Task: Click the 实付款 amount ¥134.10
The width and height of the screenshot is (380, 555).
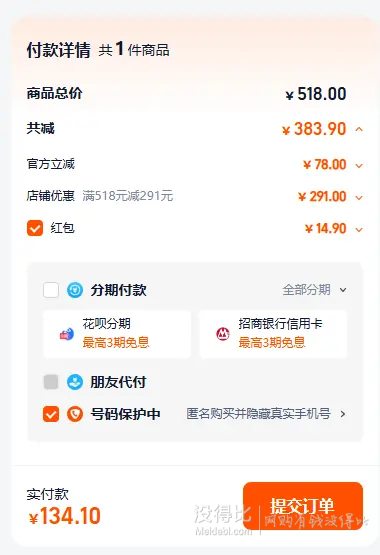Action: point(65,516)
